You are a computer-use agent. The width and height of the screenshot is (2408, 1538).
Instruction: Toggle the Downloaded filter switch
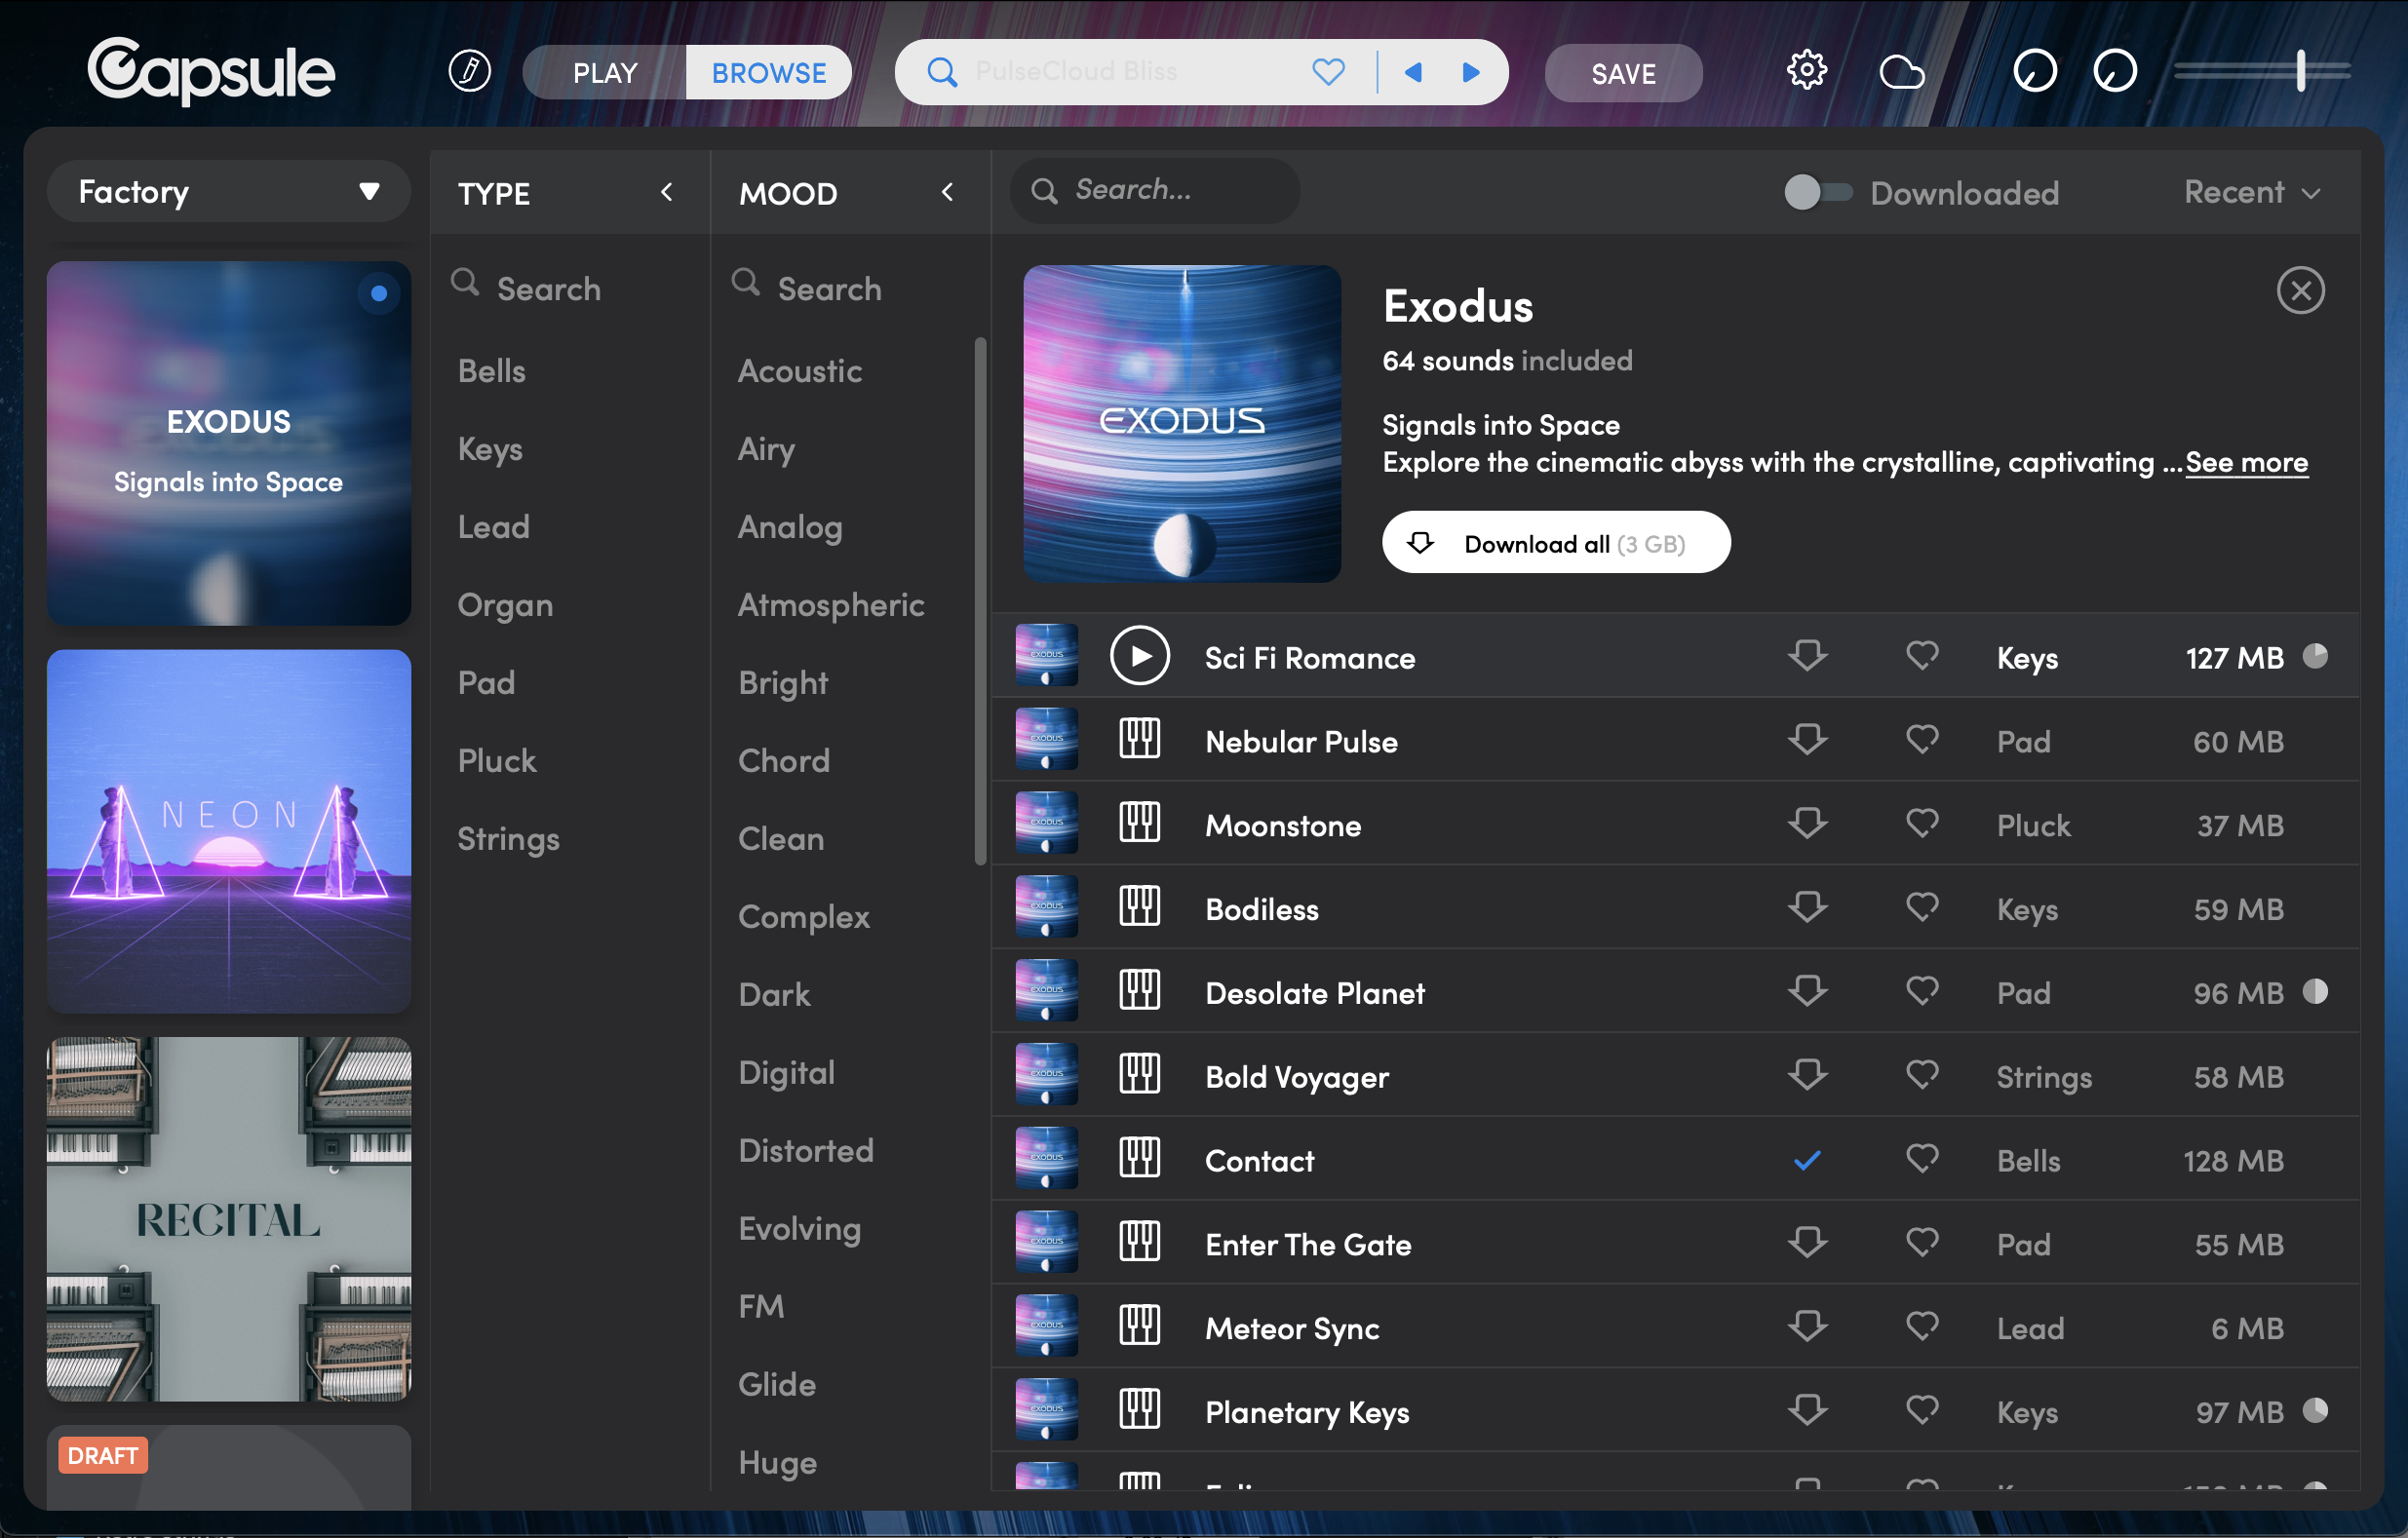(1817, 192)
